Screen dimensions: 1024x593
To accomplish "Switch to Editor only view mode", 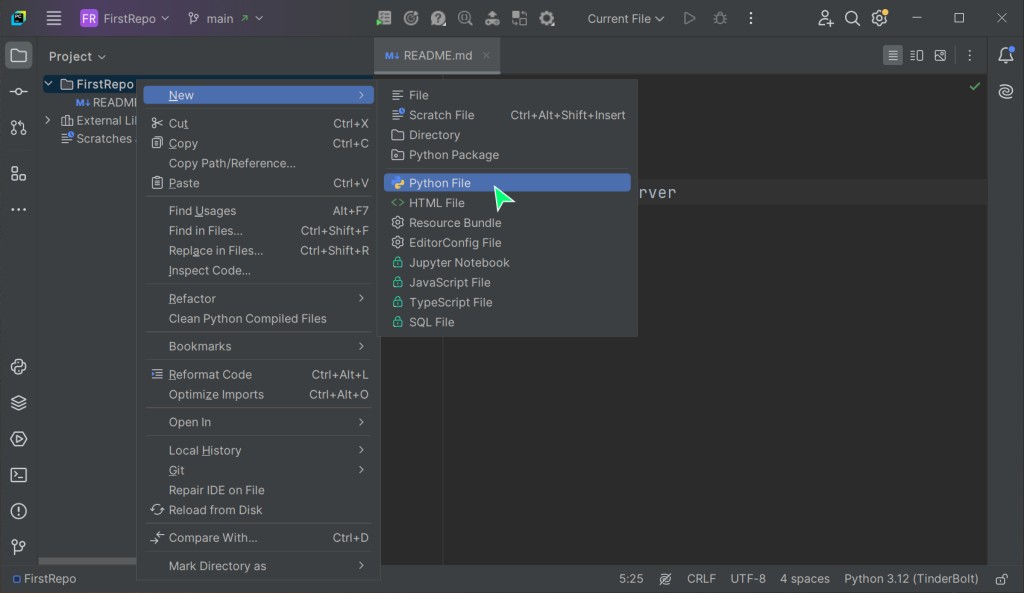I will [893, 56].
